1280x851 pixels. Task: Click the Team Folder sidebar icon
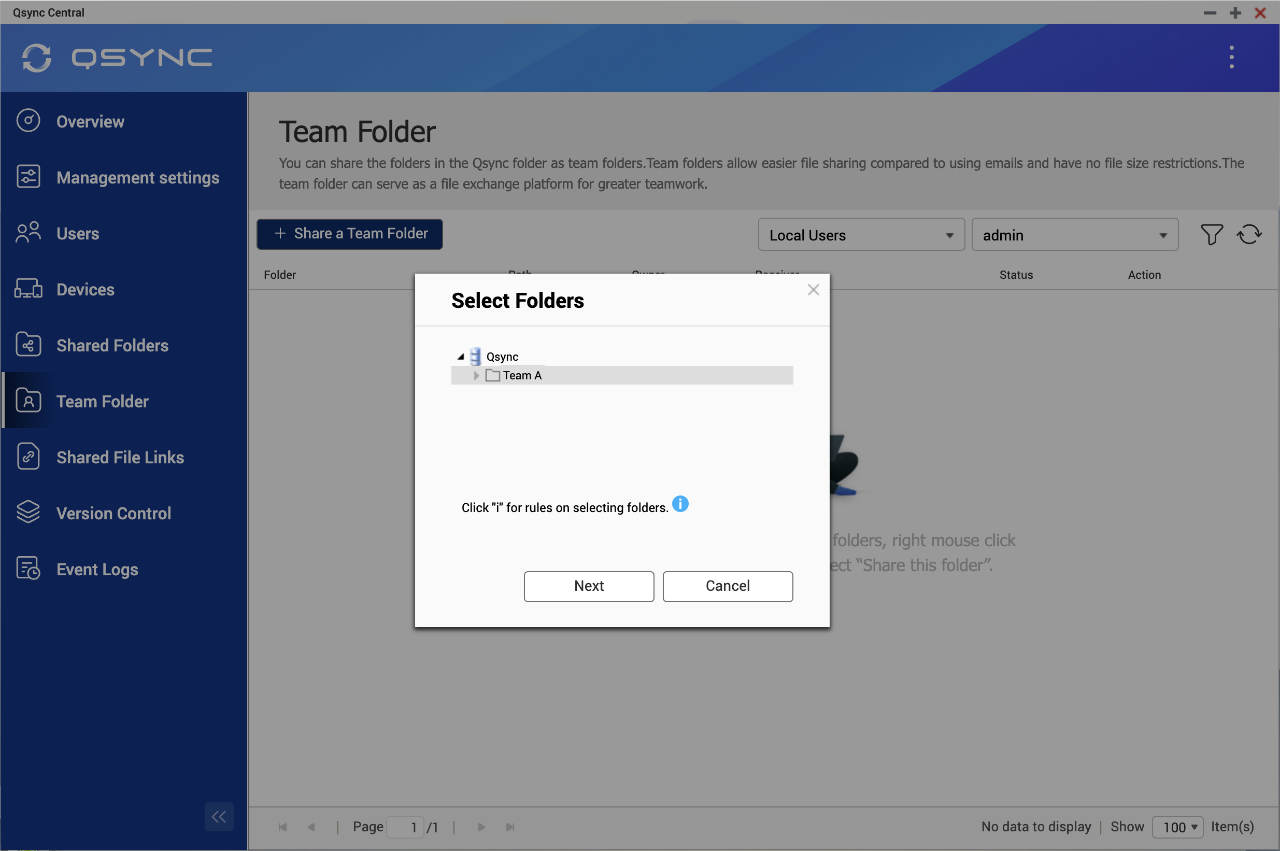point(28,401)
